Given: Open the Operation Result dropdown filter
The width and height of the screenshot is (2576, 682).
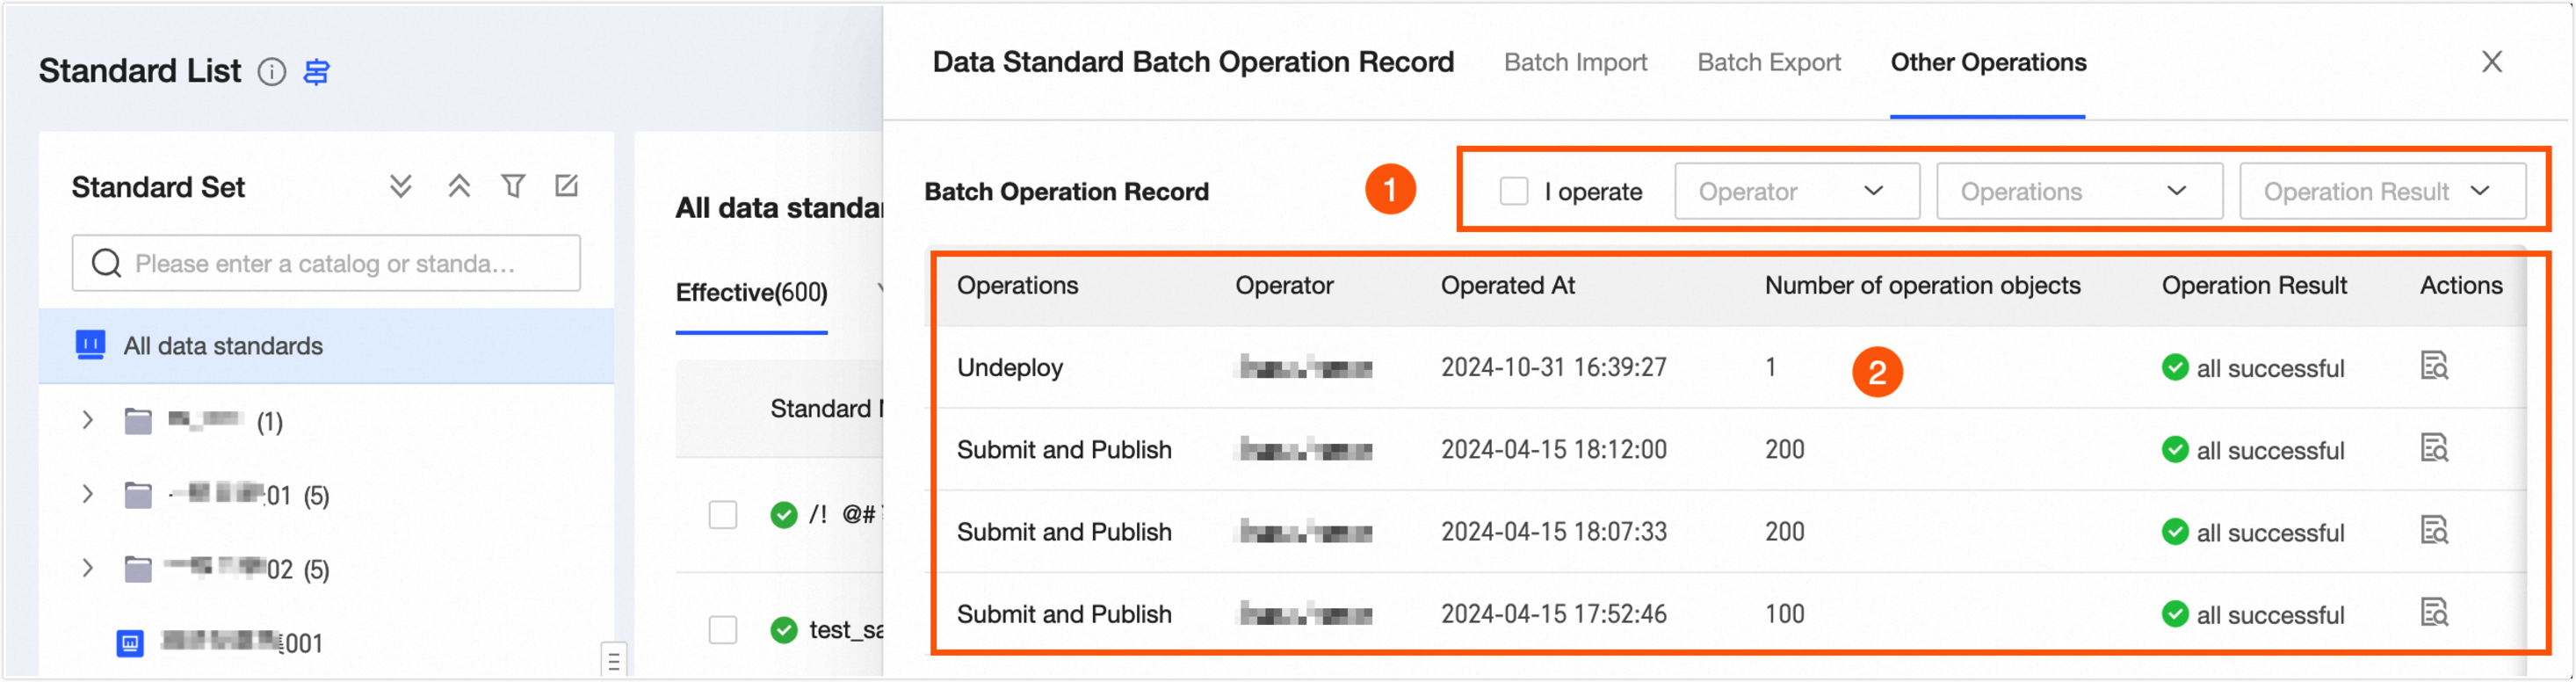Looking at the screenshot, I should (2382, 191).
